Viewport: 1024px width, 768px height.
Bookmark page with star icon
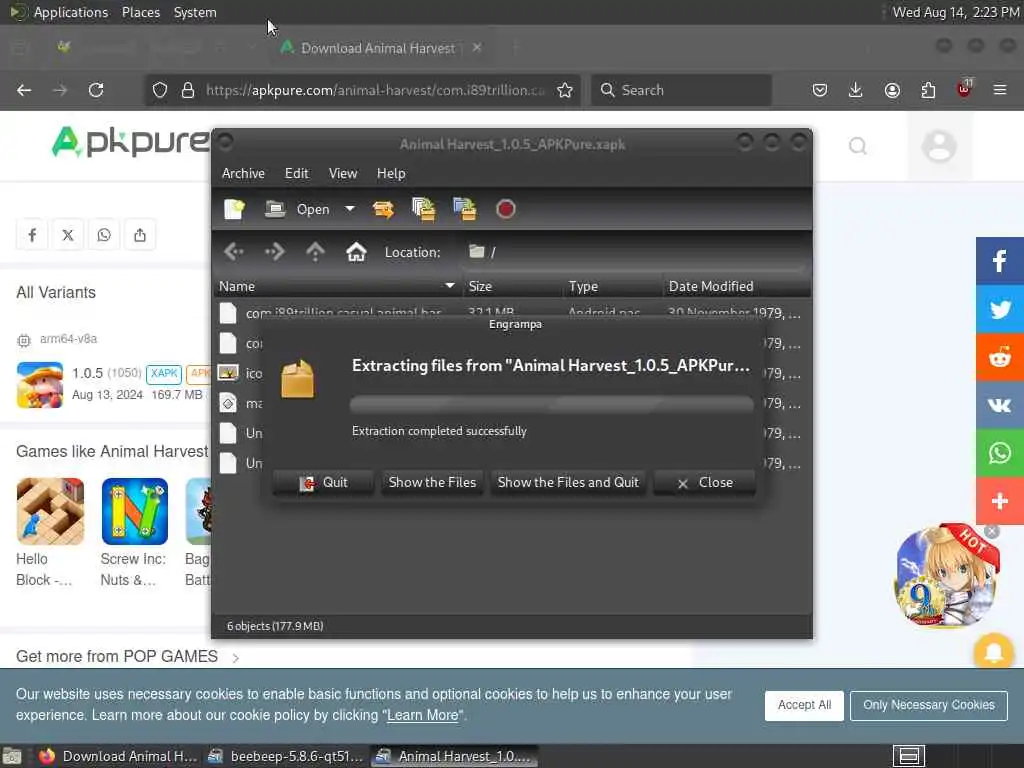pyautogui.click(x=565, y=90)
